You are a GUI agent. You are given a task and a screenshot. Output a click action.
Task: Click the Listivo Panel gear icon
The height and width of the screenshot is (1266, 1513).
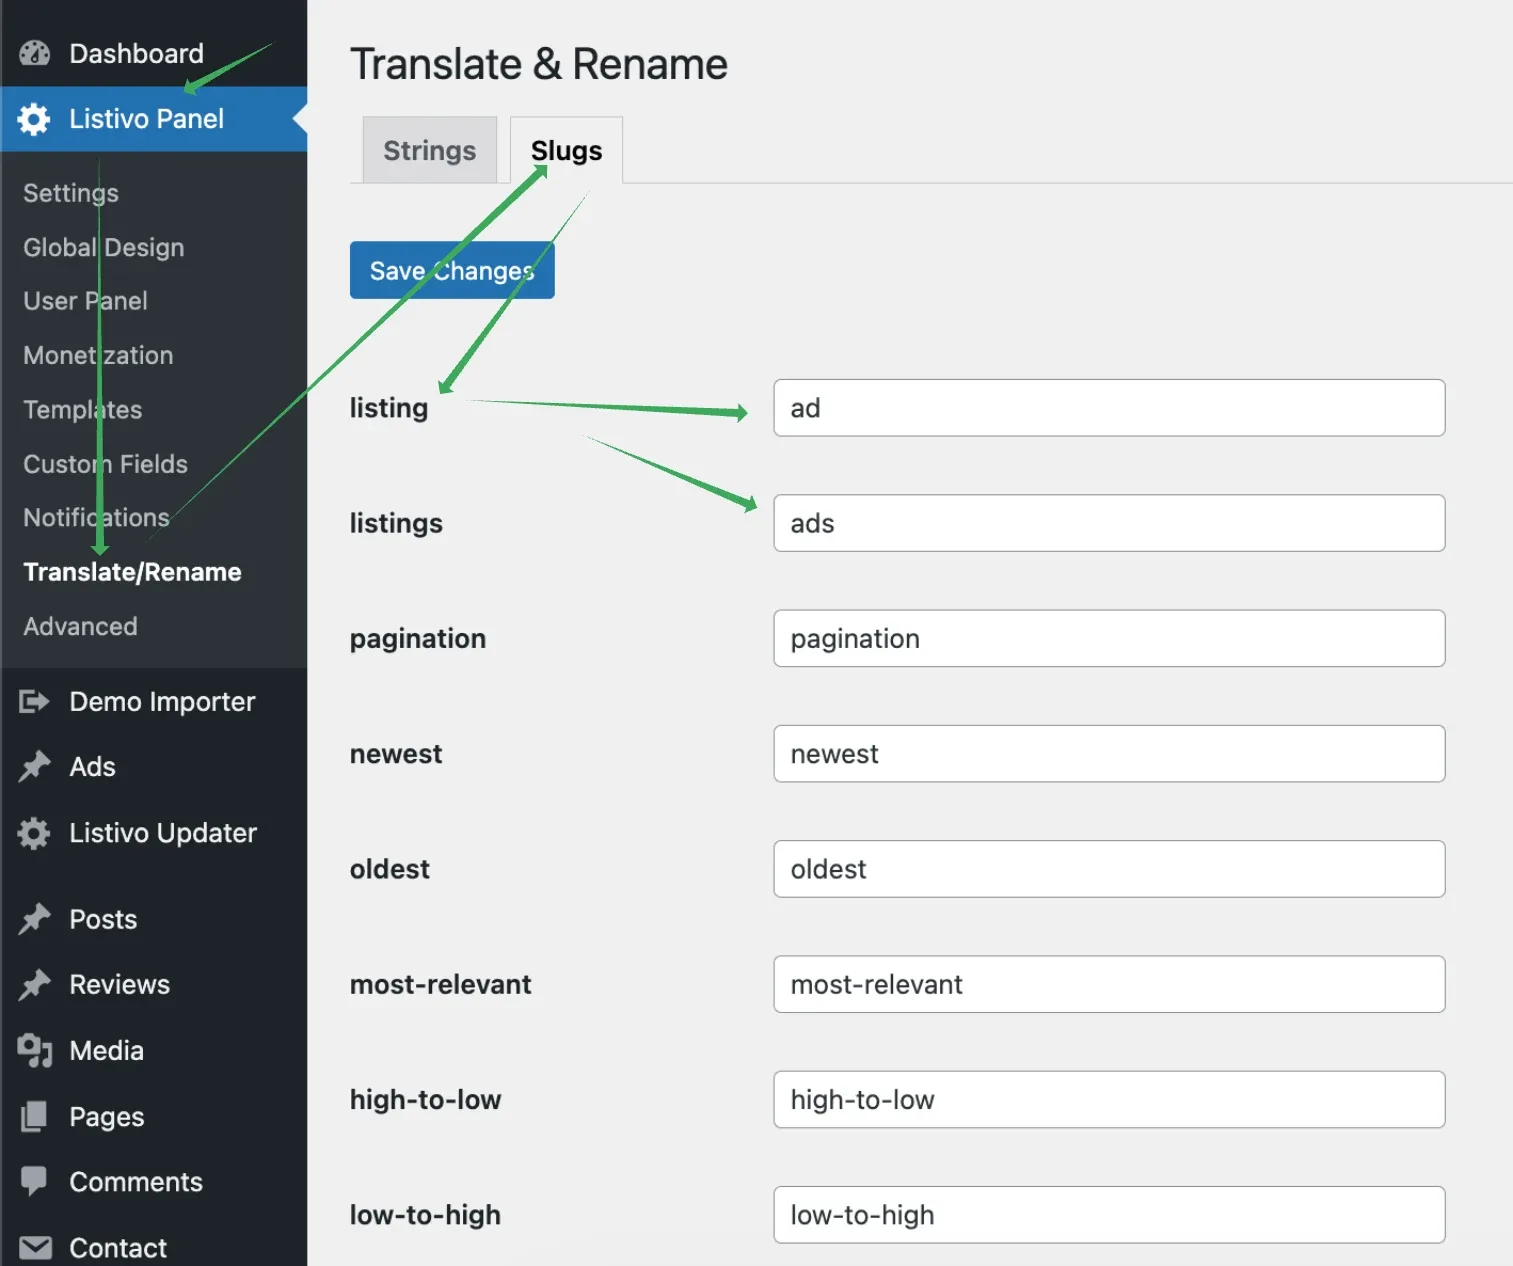[34, 119]
